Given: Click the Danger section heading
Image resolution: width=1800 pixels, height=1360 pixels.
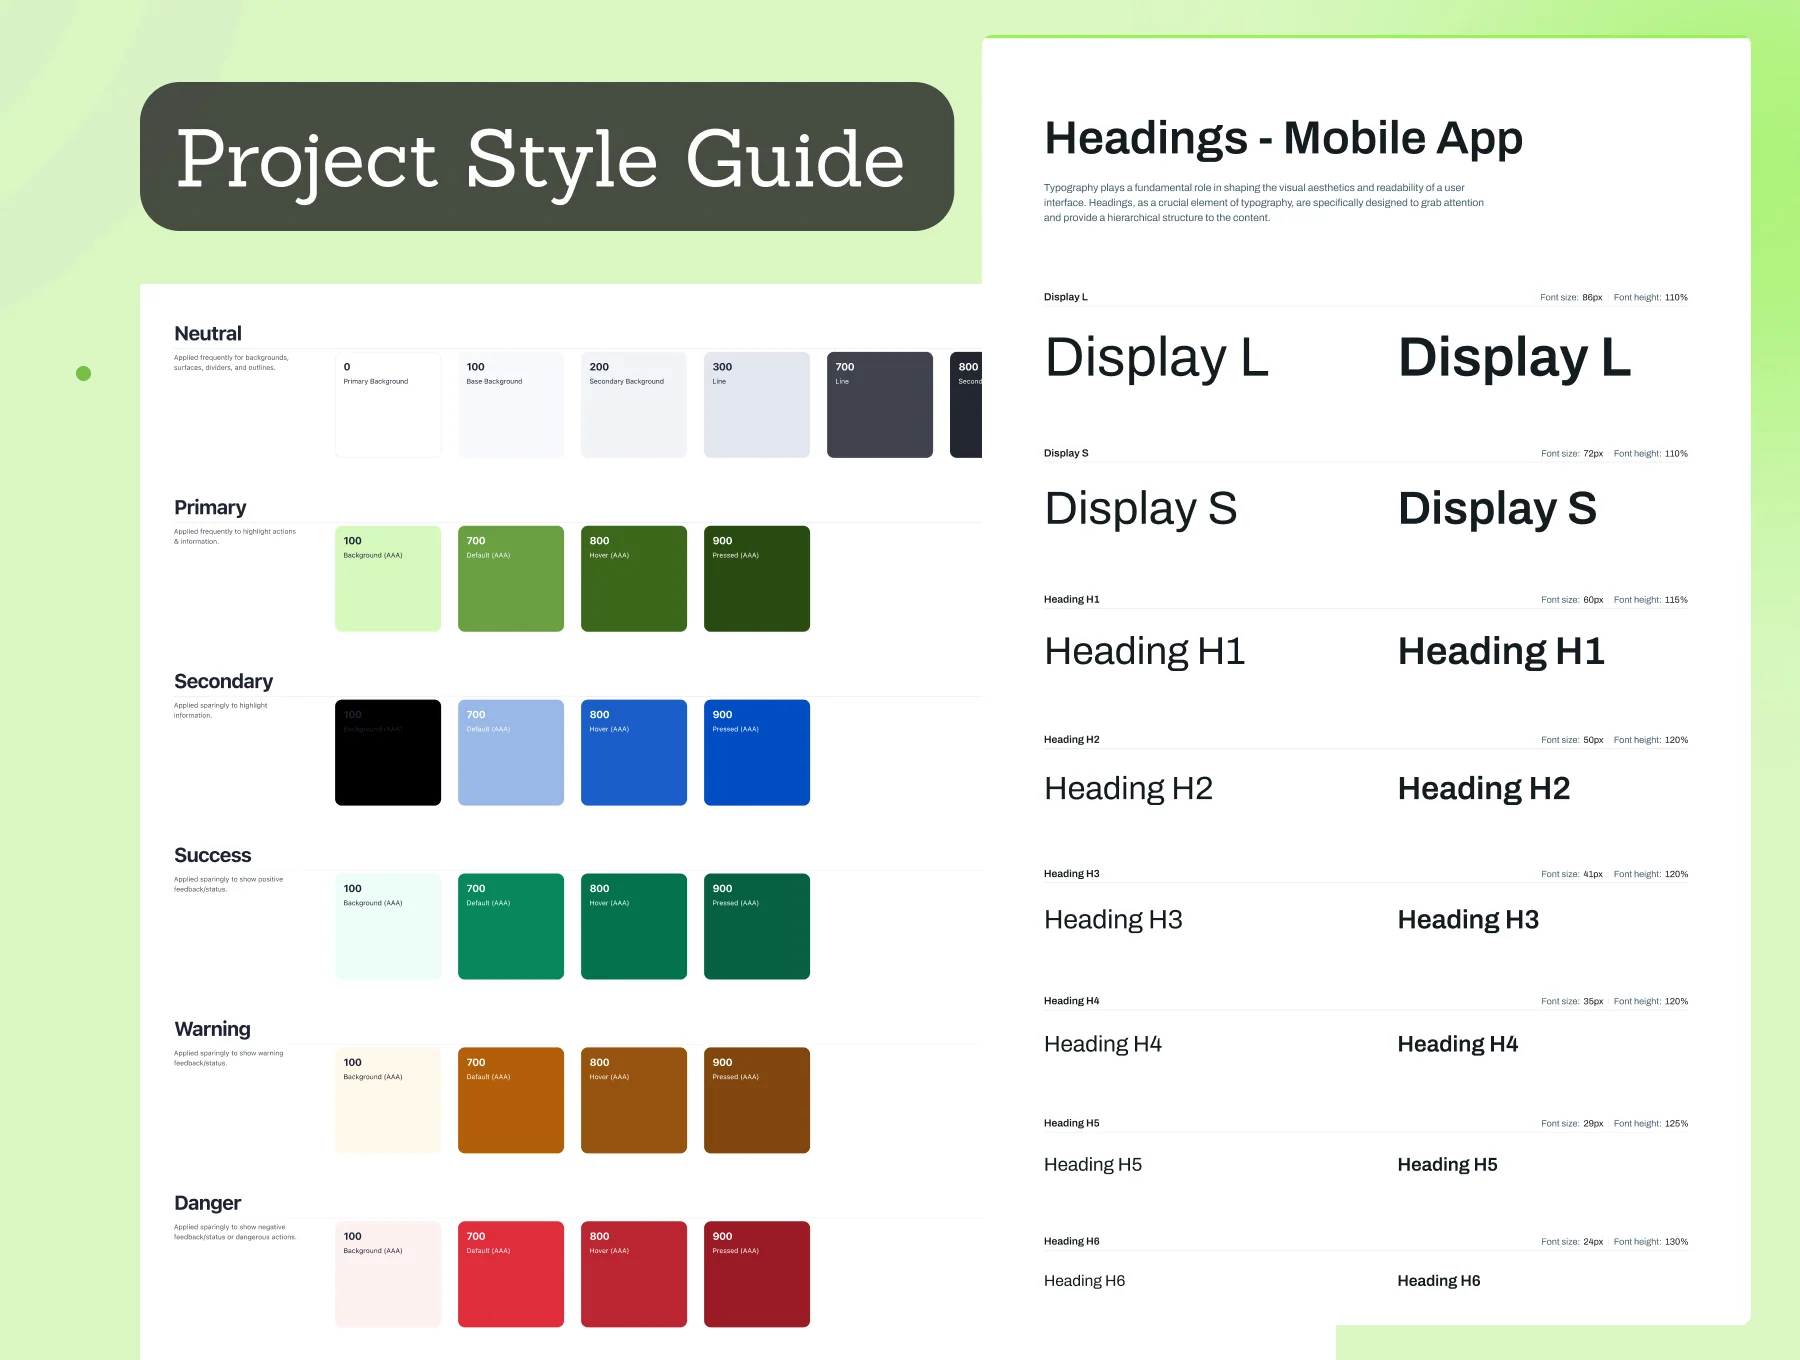Looking at the screenshot, I should 208,1203.
